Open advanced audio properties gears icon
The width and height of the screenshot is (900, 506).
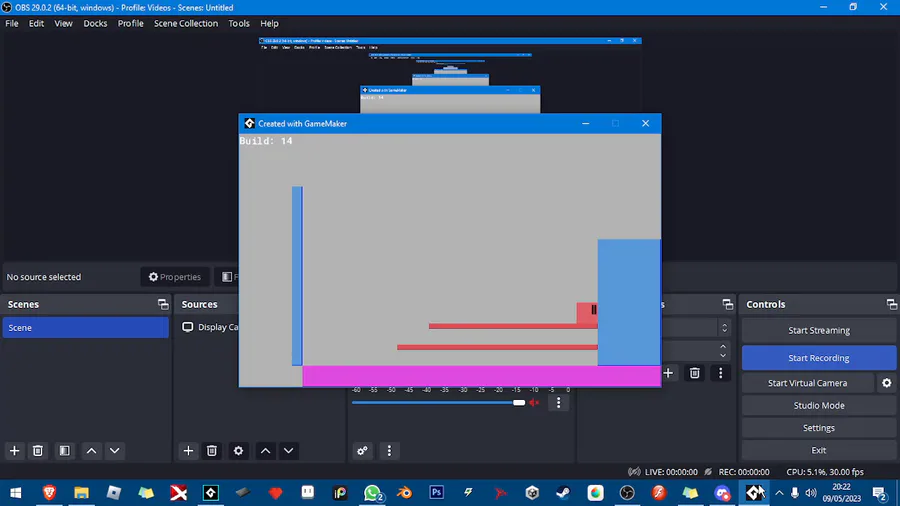click(x=362, y=451)
